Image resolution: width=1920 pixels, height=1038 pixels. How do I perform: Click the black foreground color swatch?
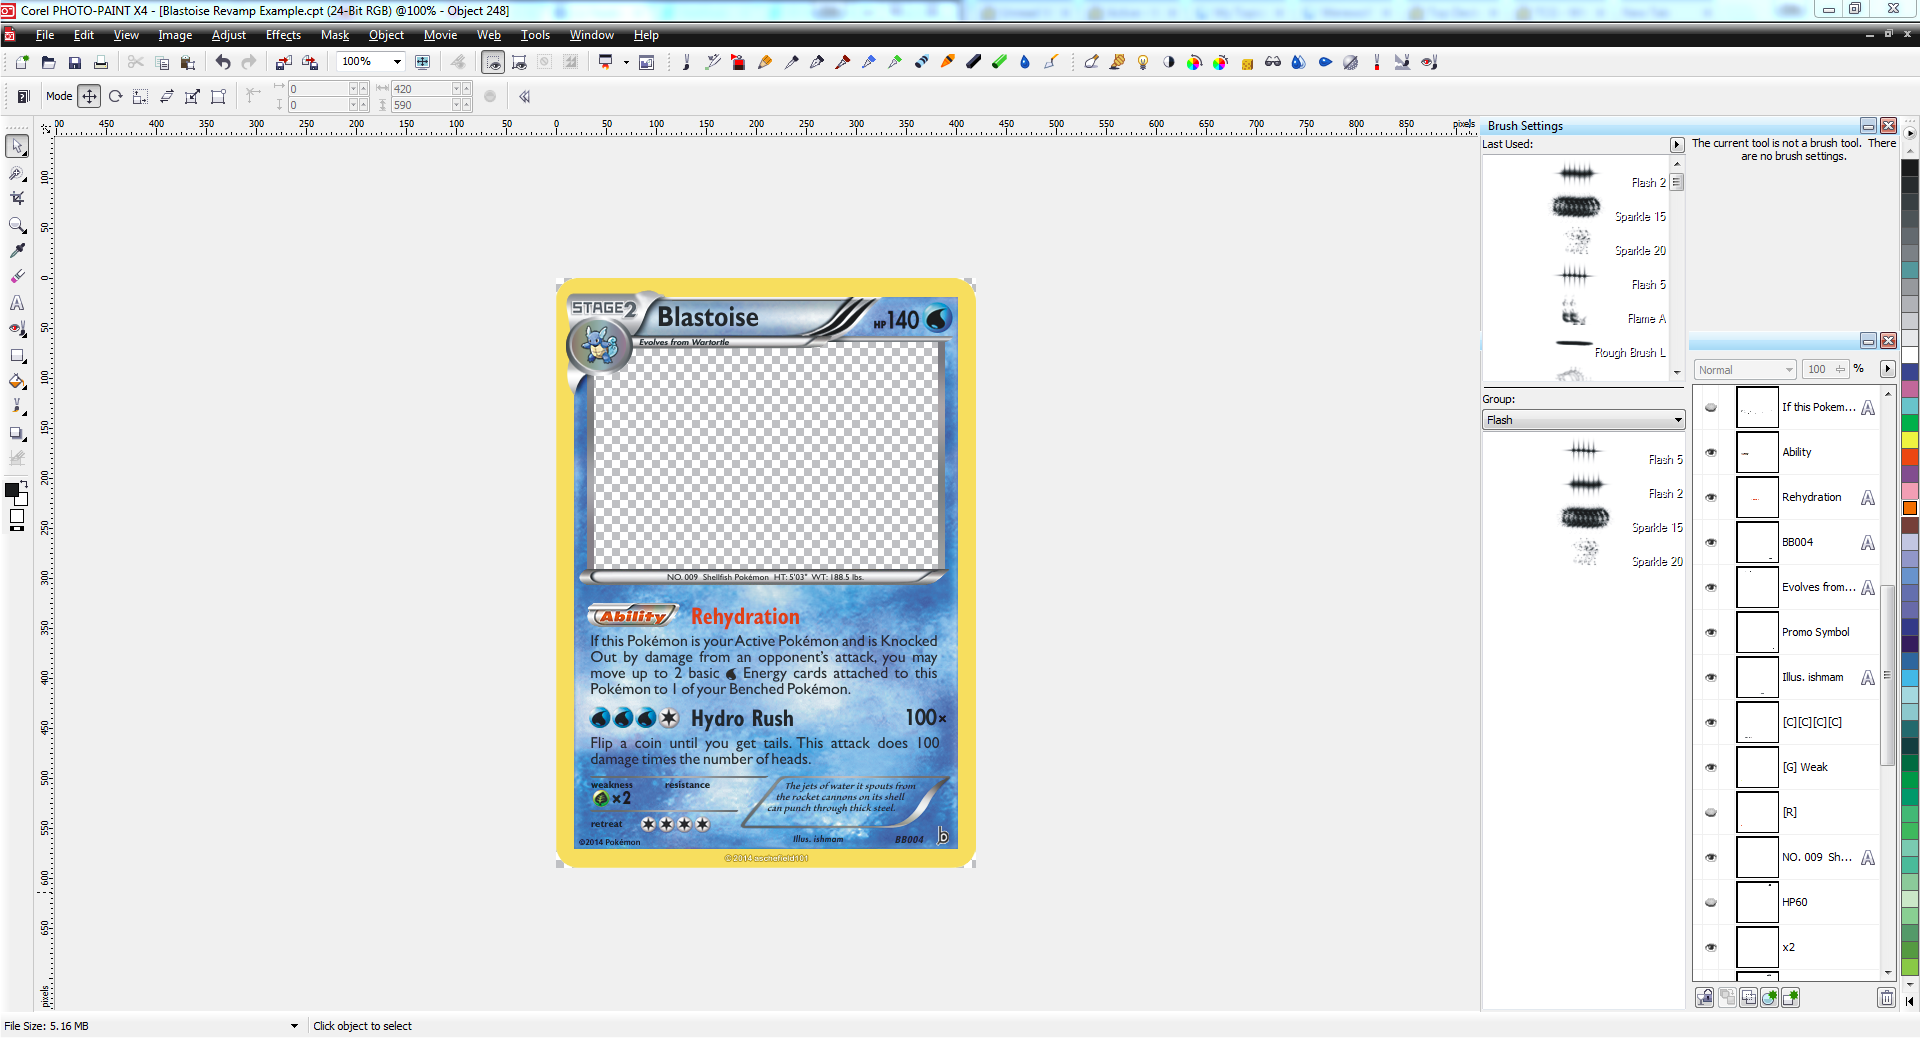tap(12, 490)
